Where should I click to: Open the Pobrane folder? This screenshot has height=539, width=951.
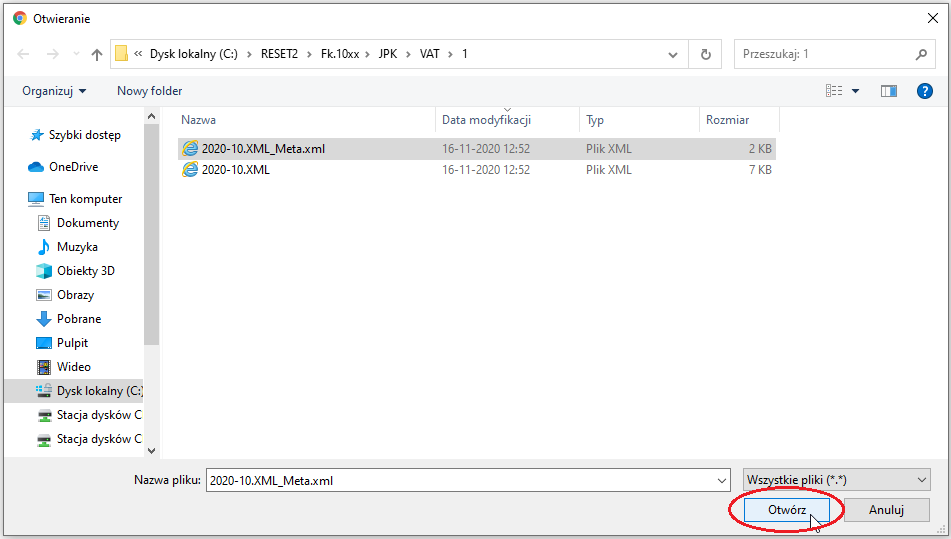[x=79, y=319]
